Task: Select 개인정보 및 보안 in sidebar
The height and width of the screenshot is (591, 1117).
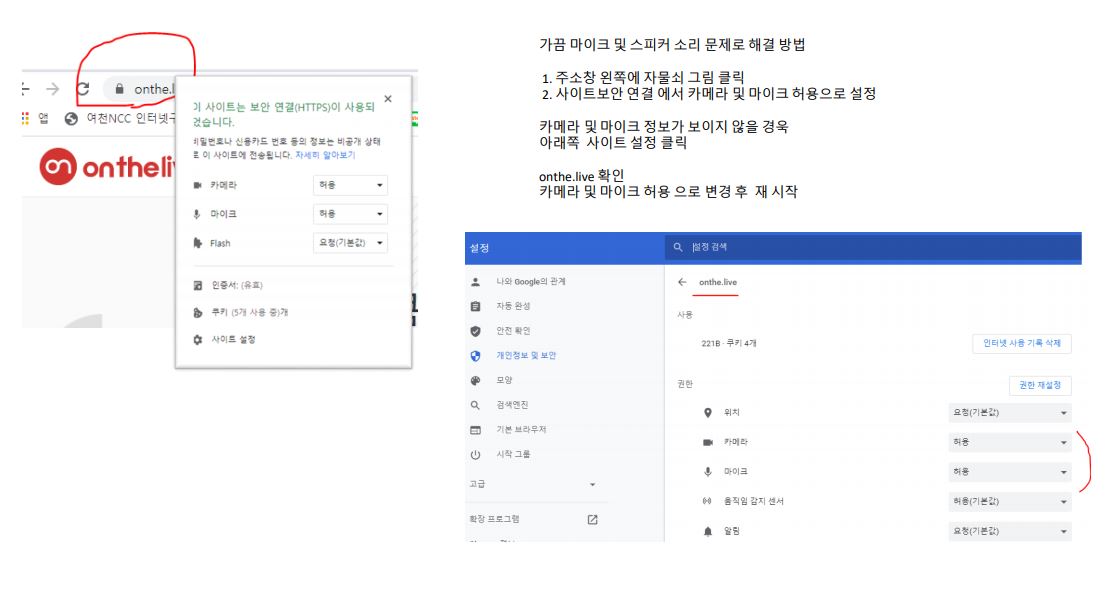Action: (525, 355)
